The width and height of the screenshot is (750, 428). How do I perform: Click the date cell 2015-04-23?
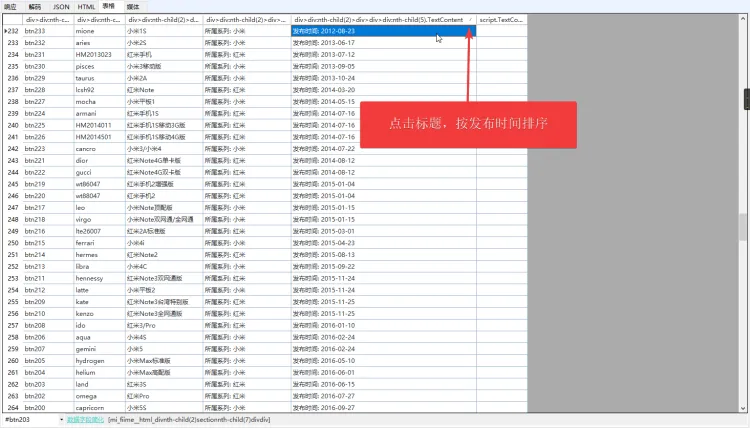coord(384,243)
